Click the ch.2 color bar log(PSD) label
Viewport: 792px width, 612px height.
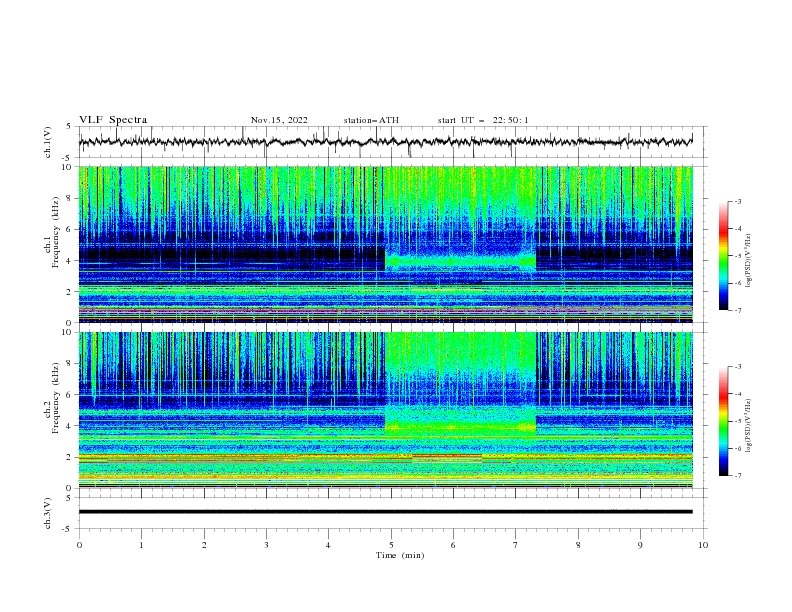tap(749, 426)
